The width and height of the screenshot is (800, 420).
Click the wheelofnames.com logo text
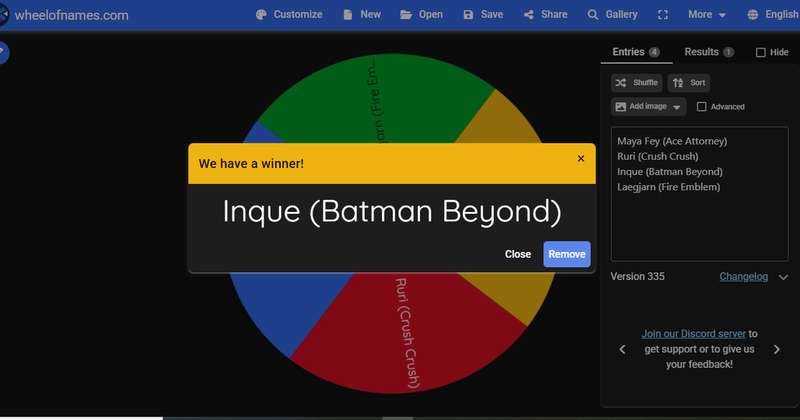[71, 15]
